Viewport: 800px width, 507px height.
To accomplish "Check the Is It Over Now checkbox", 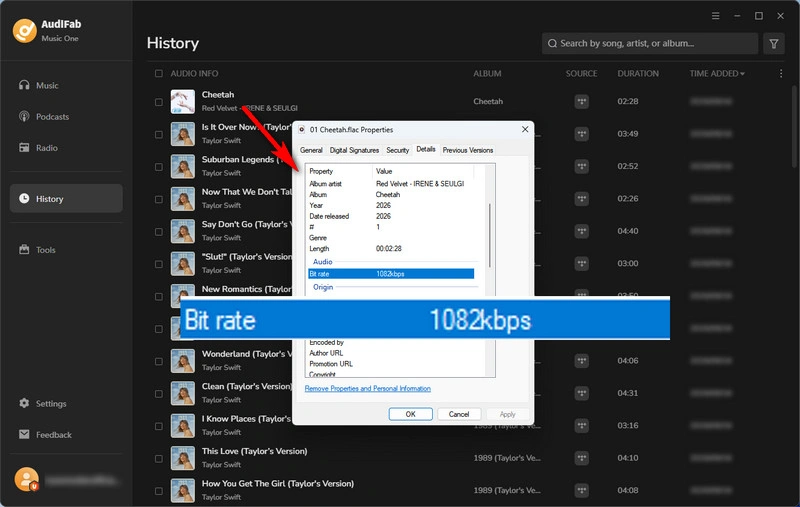I will click(159, 134).
